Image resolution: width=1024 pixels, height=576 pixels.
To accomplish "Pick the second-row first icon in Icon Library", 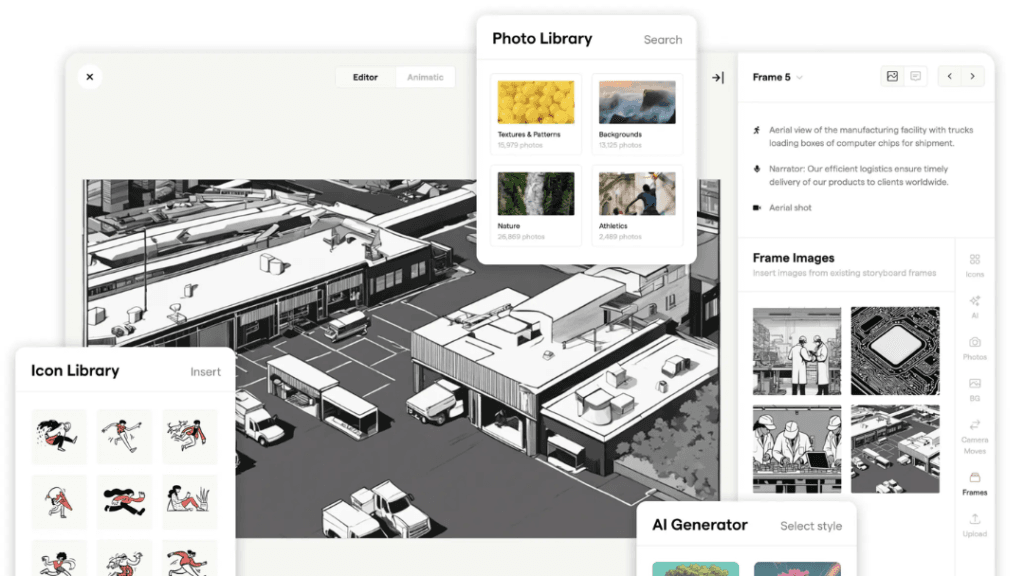I will pyautogui.click(x=59, y=502).
